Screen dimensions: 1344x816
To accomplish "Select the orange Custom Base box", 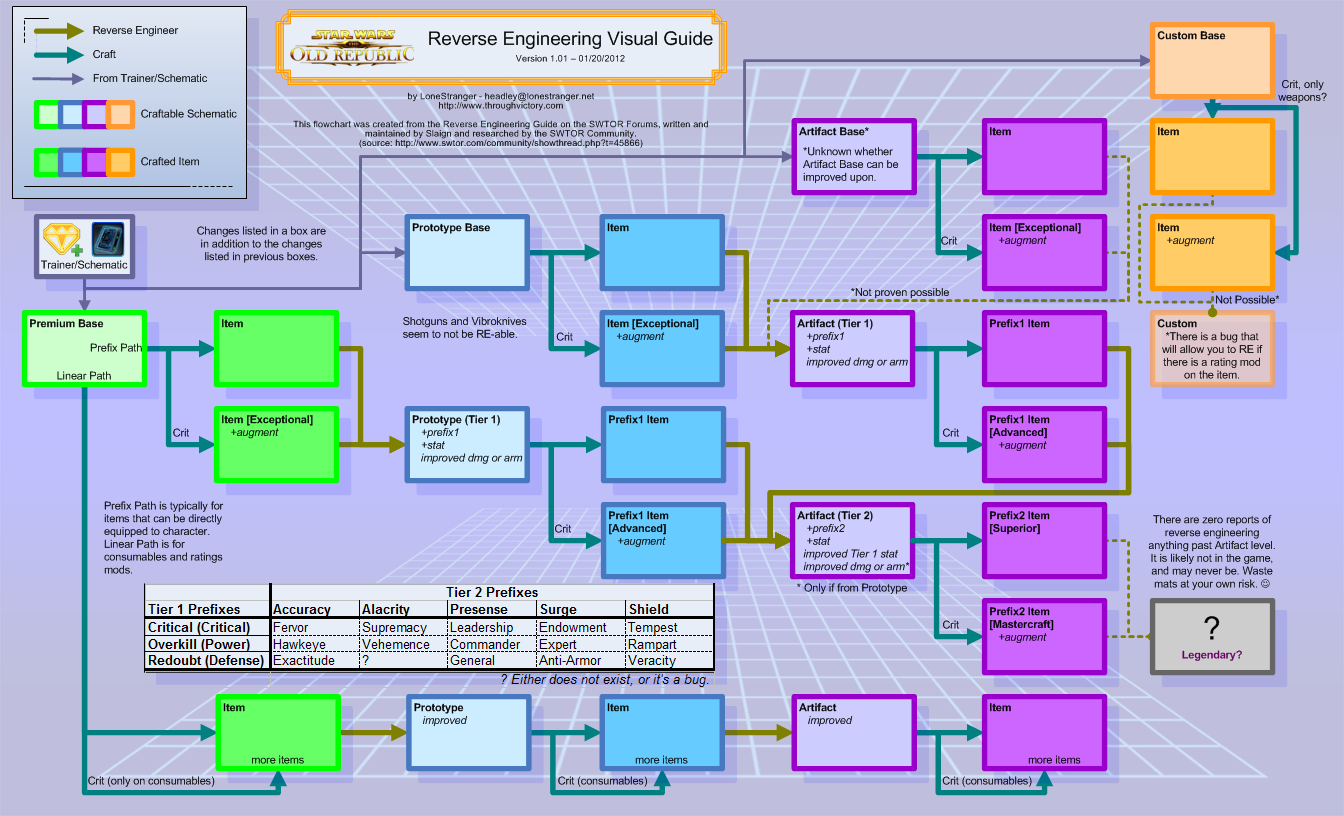I will tap(1211, 61).
